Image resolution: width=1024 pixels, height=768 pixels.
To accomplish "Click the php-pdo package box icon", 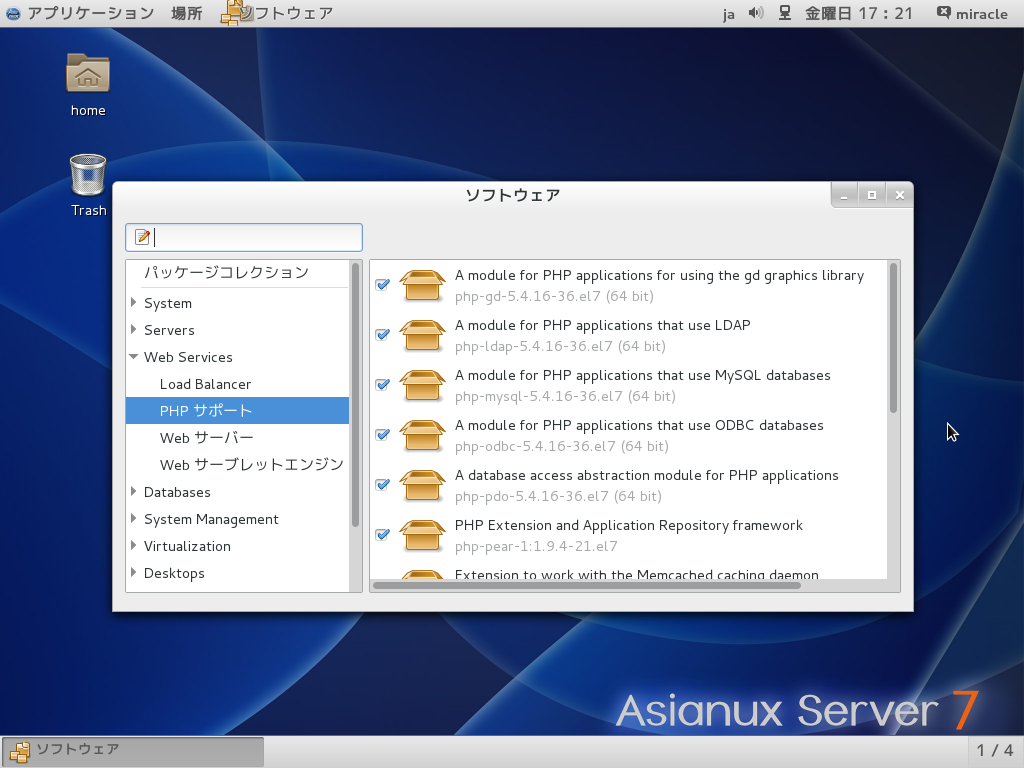I will pyautogui.click(x=422, y=485).
